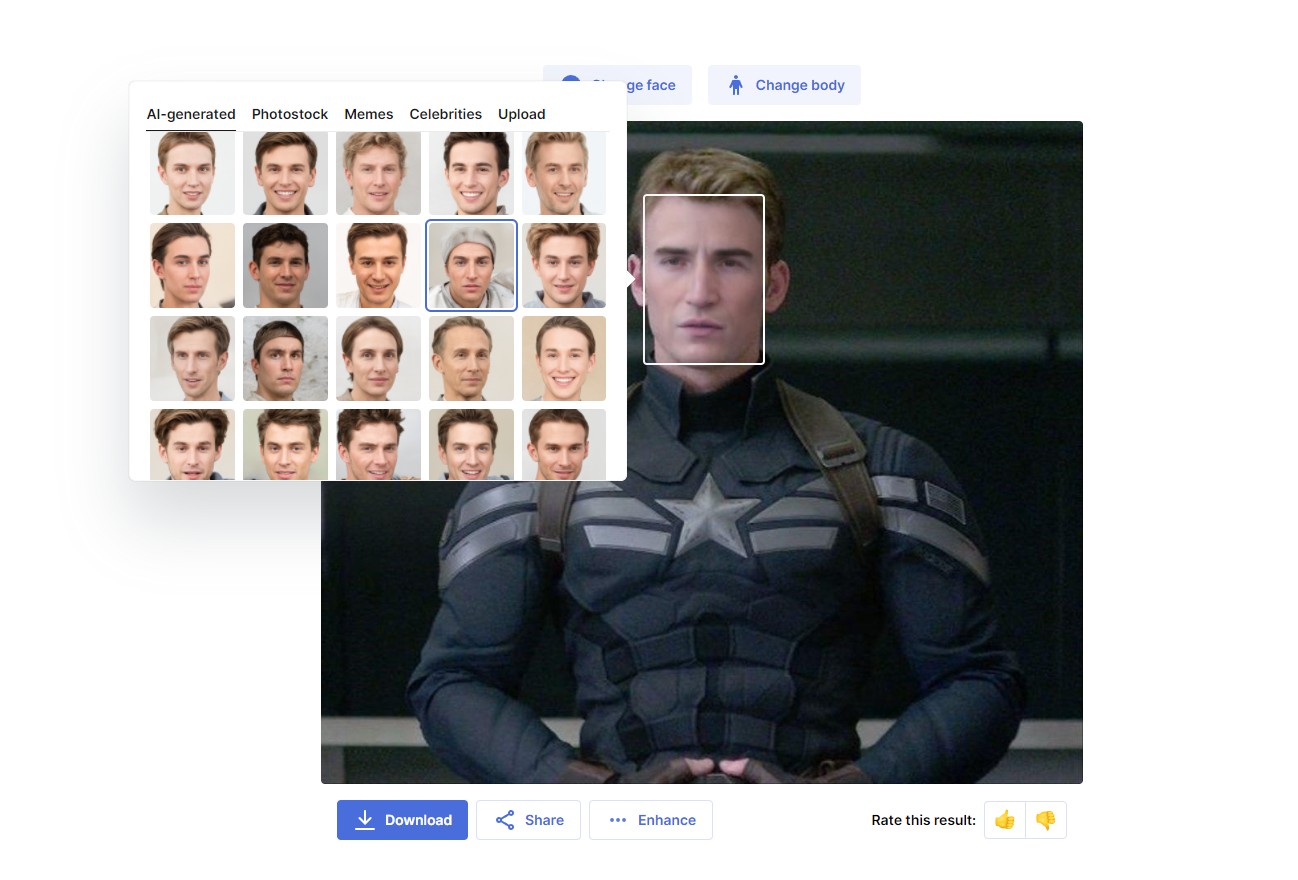
Task: Download the swapped image
Action: coord(402,820)
